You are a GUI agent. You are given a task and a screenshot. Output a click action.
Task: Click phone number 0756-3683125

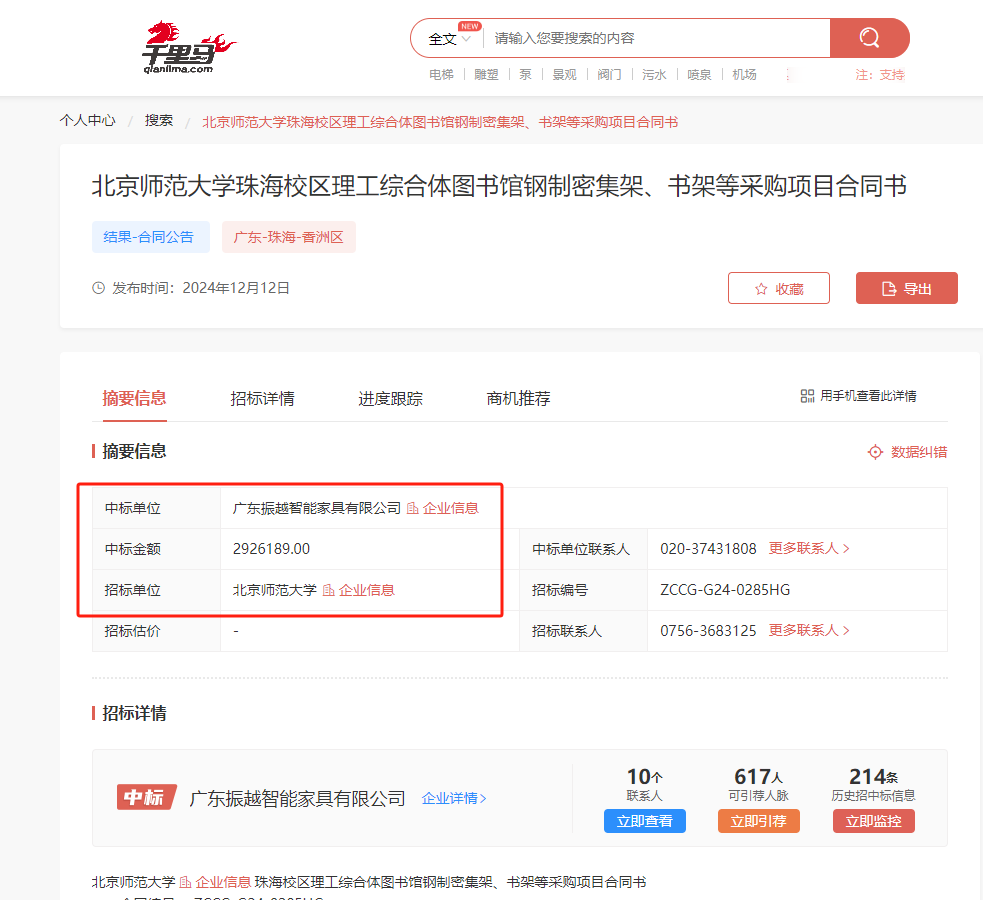point(708,631)
